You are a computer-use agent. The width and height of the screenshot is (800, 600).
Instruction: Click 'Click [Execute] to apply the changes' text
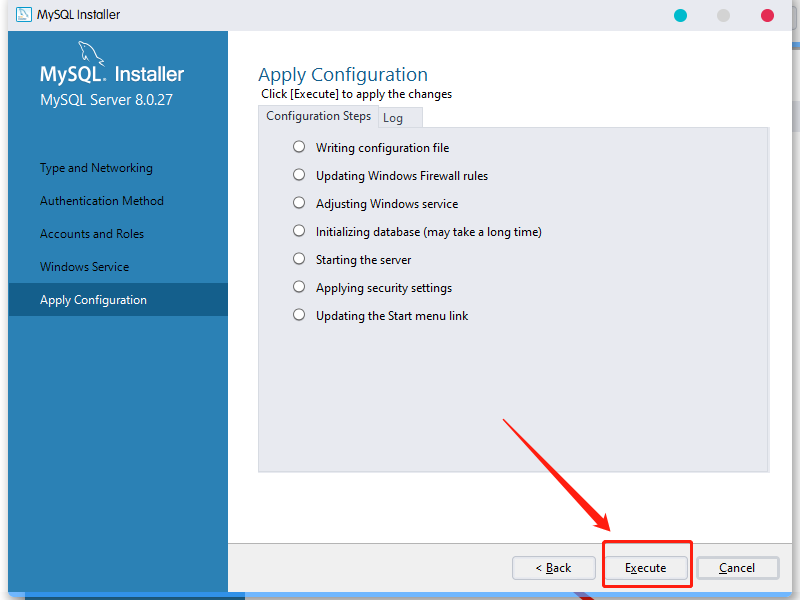[357, 94]
